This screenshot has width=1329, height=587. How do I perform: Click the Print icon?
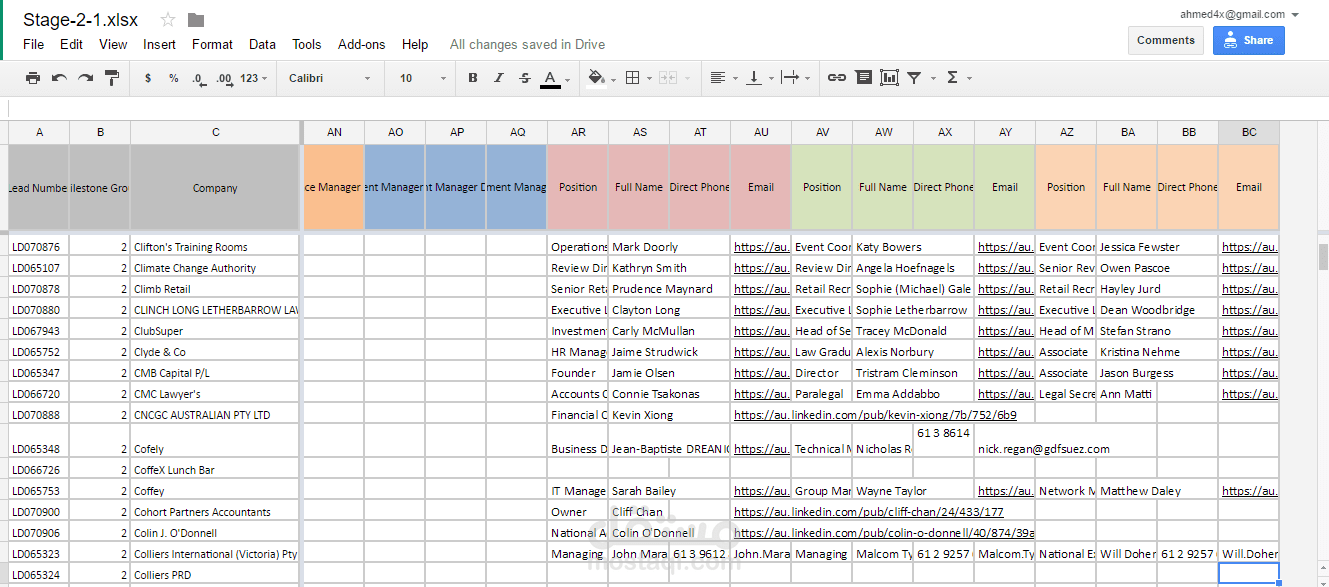[33, 78]
